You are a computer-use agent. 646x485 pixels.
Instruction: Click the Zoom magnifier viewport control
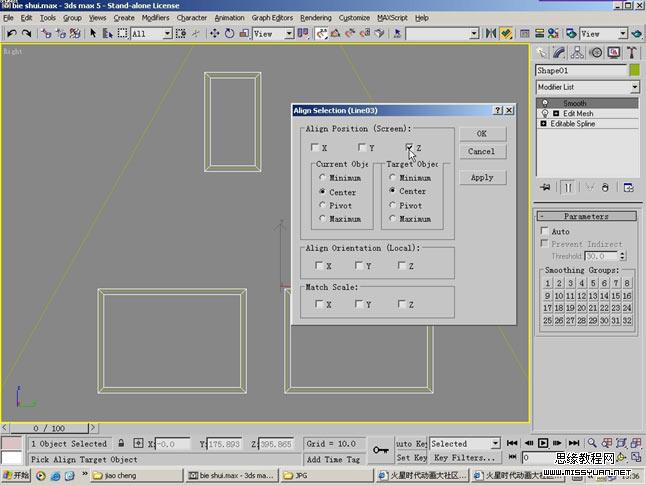592,443
